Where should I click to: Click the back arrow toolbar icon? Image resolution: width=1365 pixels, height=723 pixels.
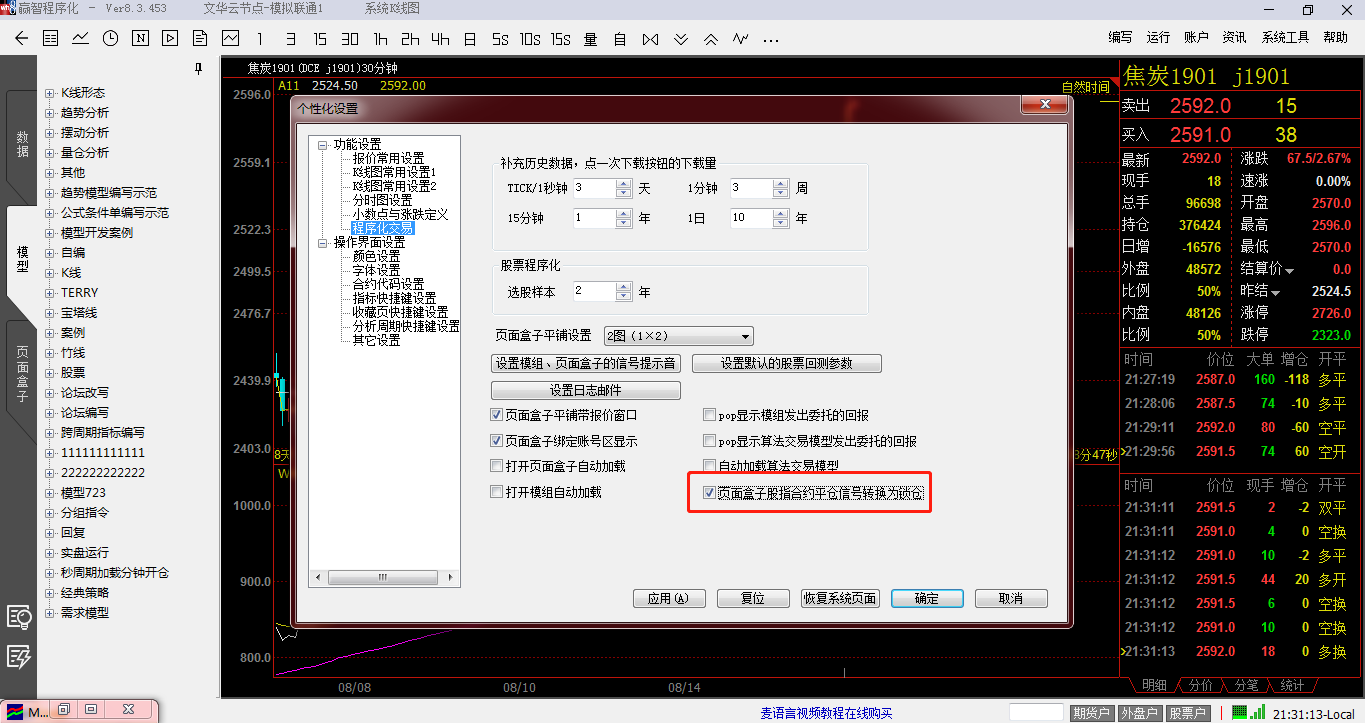point(22,39)
